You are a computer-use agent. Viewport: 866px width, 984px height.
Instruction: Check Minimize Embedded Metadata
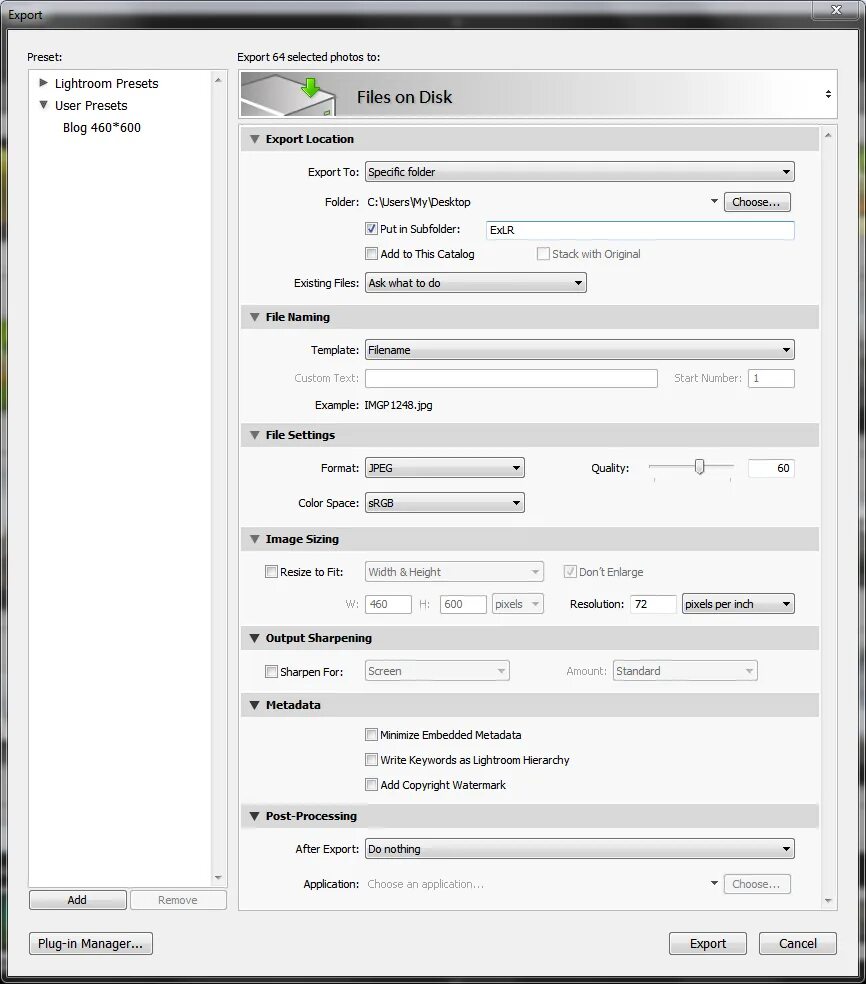[372, 734]
